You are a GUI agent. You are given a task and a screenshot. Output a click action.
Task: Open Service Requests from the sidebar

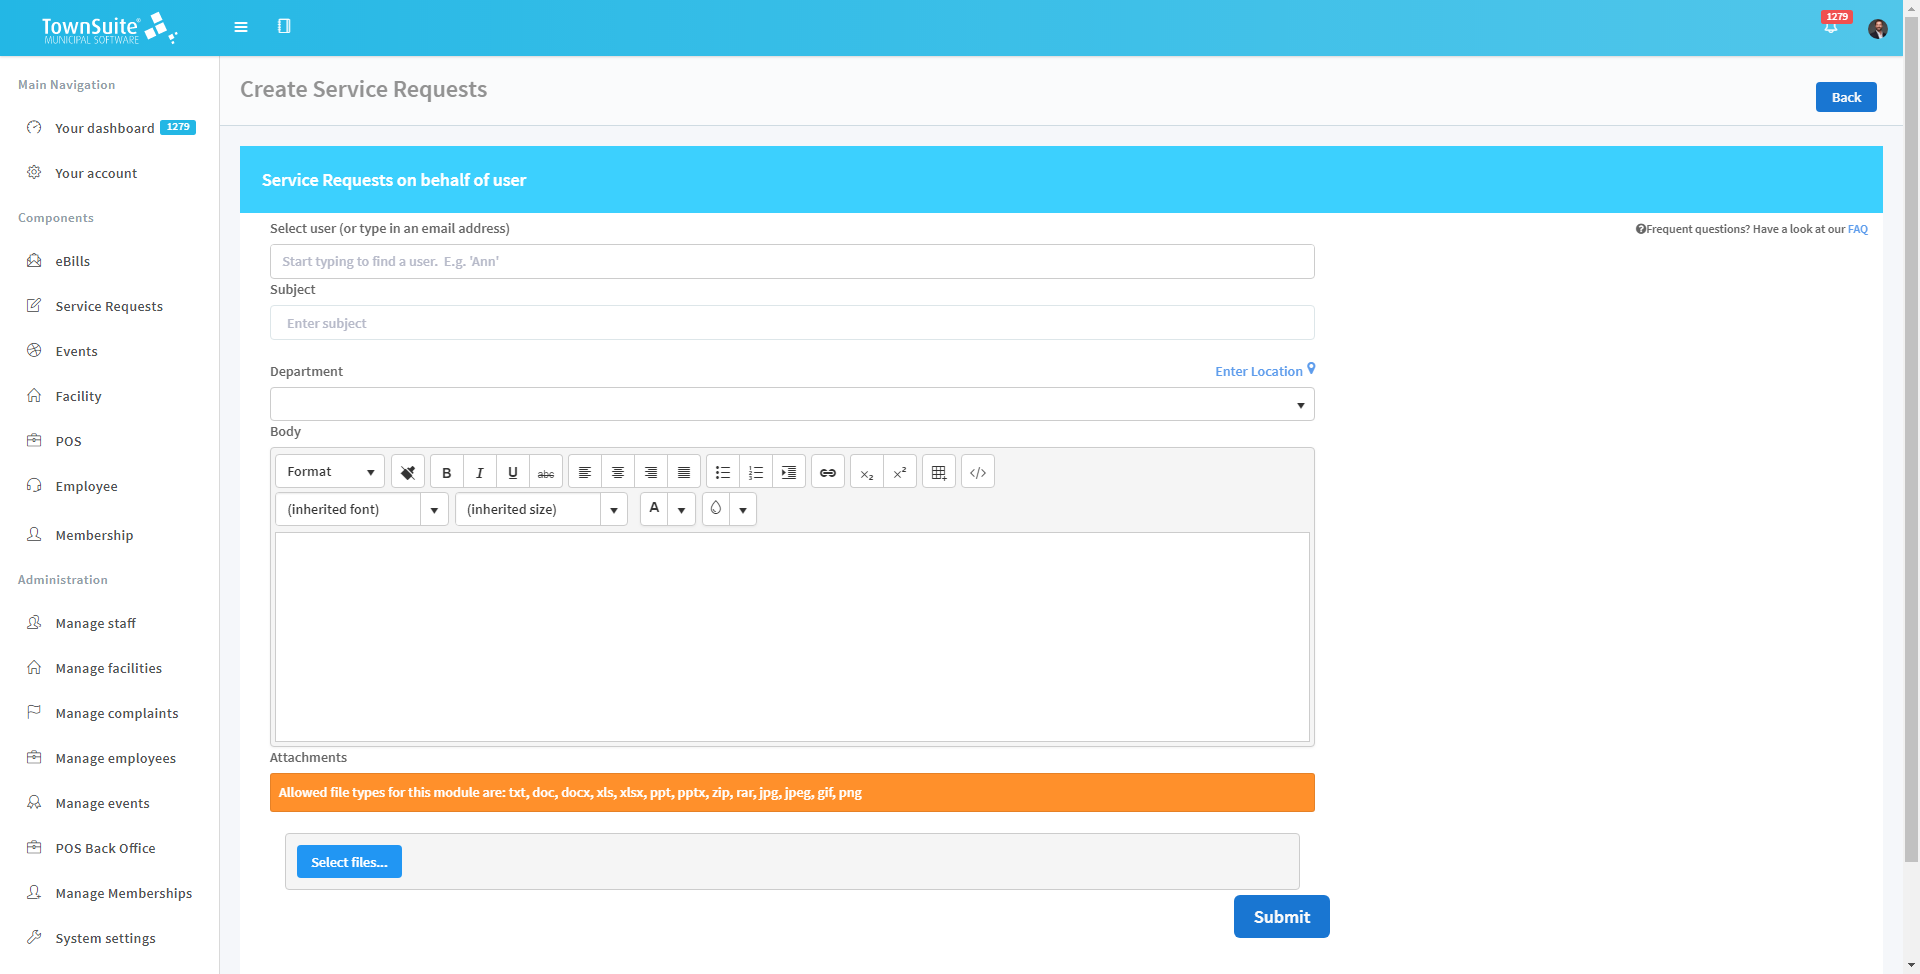[109, 306]
